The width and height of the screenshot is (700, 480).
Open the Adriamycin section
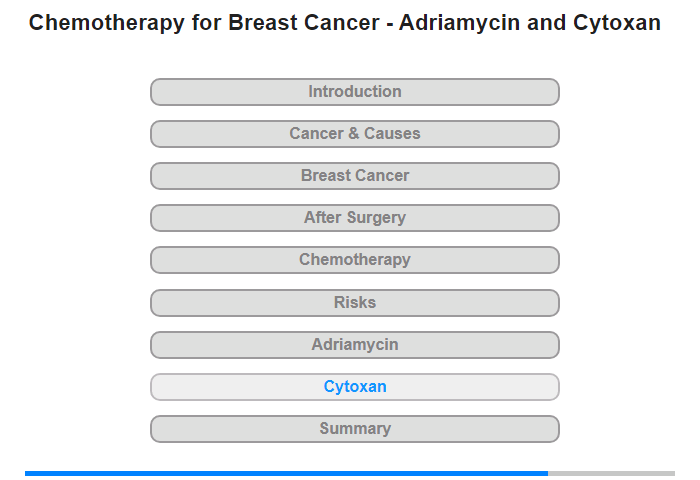pos(355,345)
